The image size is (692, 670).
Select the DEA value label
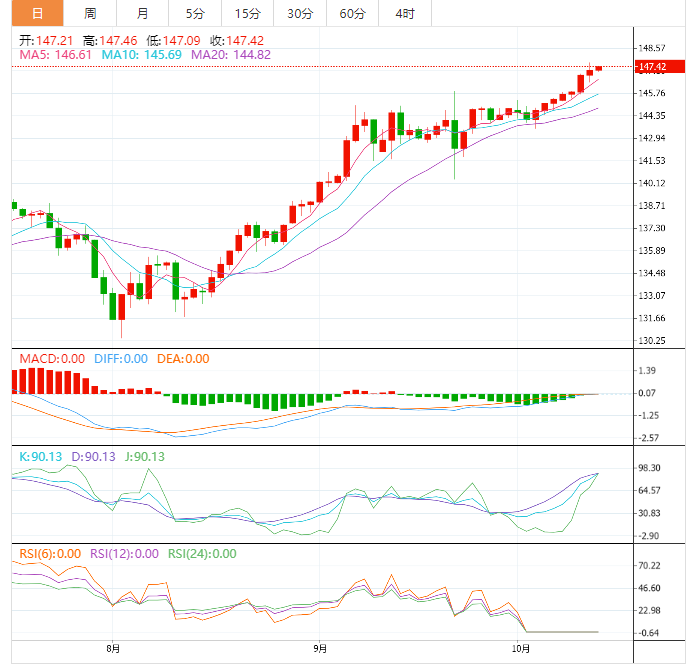[x=184, y=358]
